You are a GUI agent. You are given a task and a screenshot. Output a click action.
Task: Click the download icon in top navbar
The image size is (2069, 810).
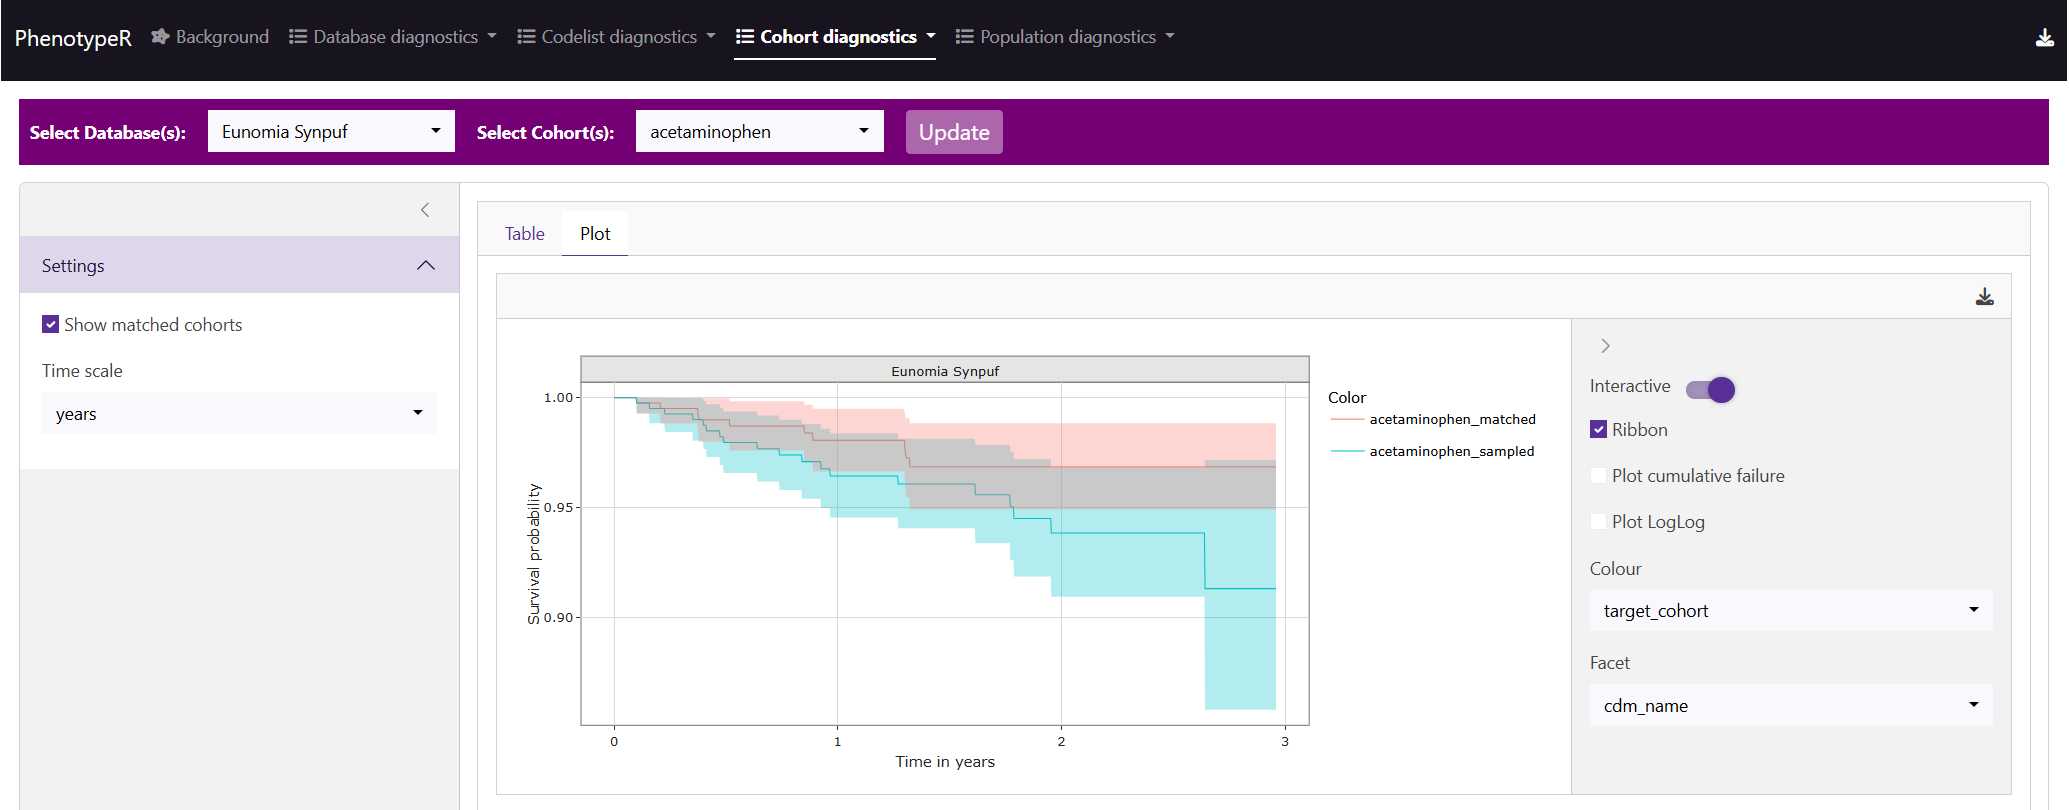(x=2044, y=38)
